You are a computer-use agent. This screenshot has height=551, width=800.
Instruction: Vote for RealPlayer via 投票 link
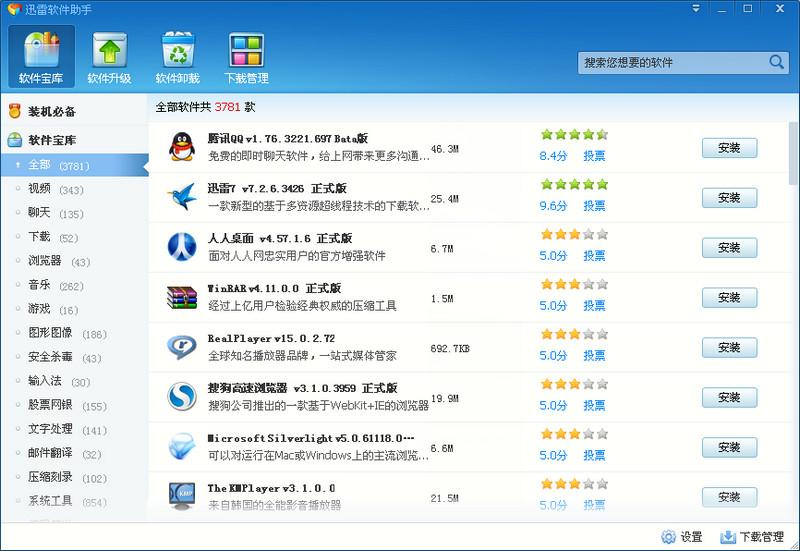click(594, 355)
